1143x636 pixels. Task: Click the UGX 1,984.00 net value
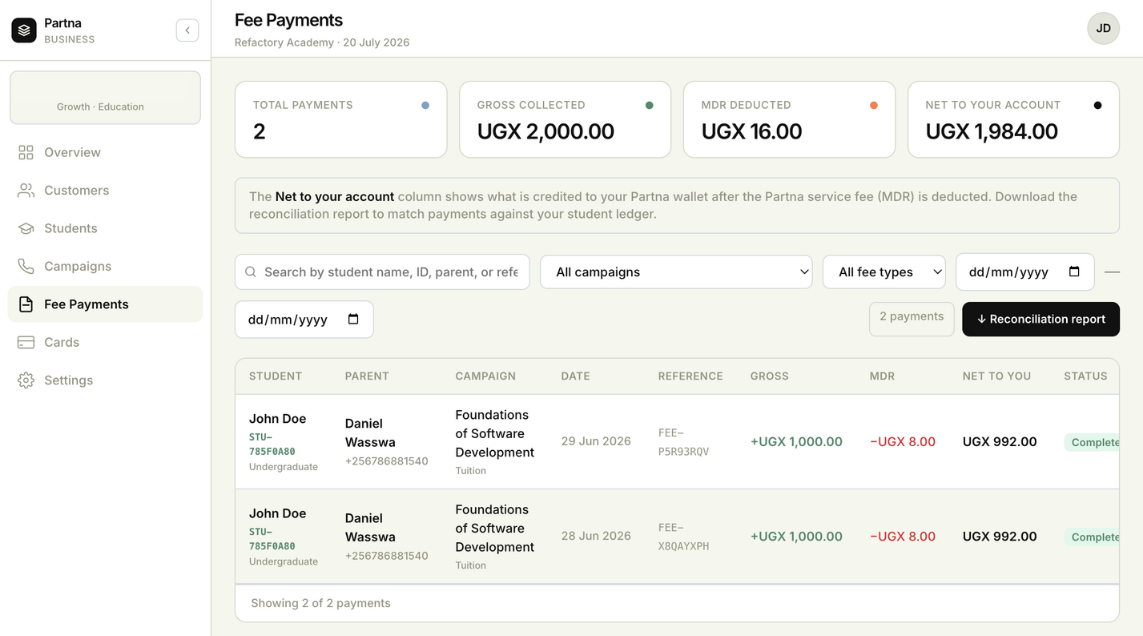pyautogui.click(x=991, y=131)
